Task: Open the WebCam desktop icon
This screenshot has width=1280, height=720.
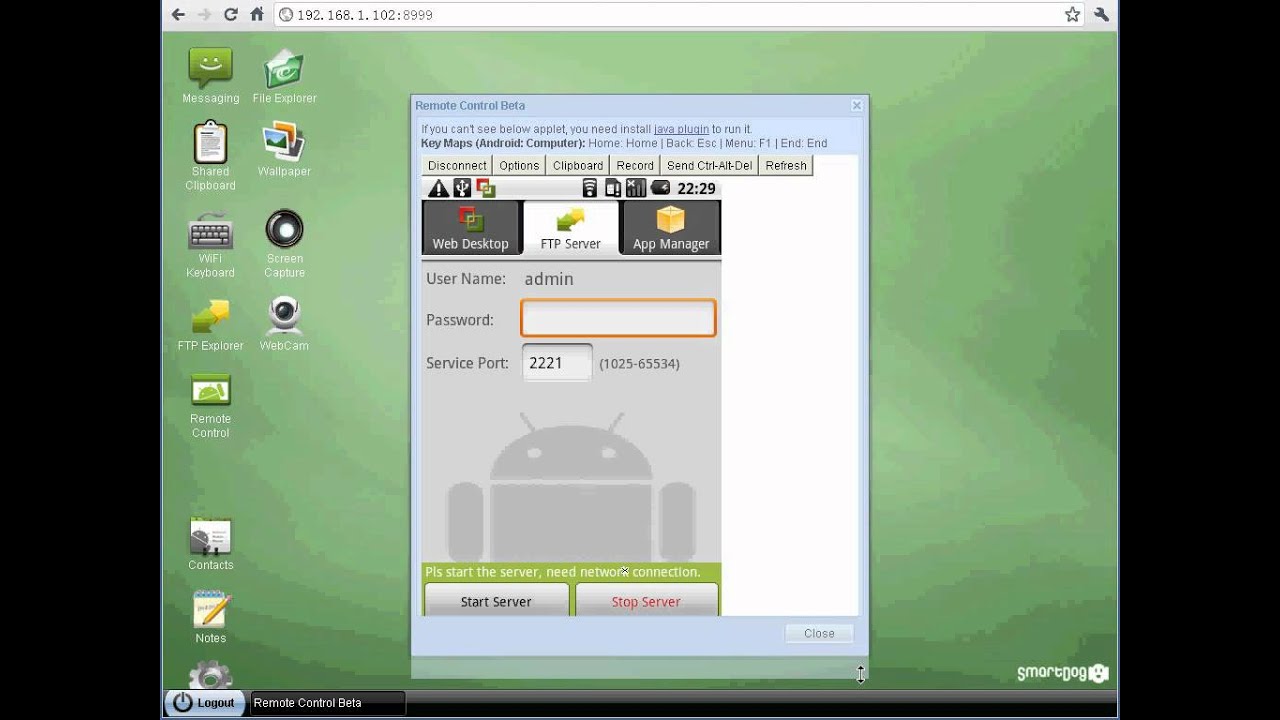Action: (x=284, y=324)
